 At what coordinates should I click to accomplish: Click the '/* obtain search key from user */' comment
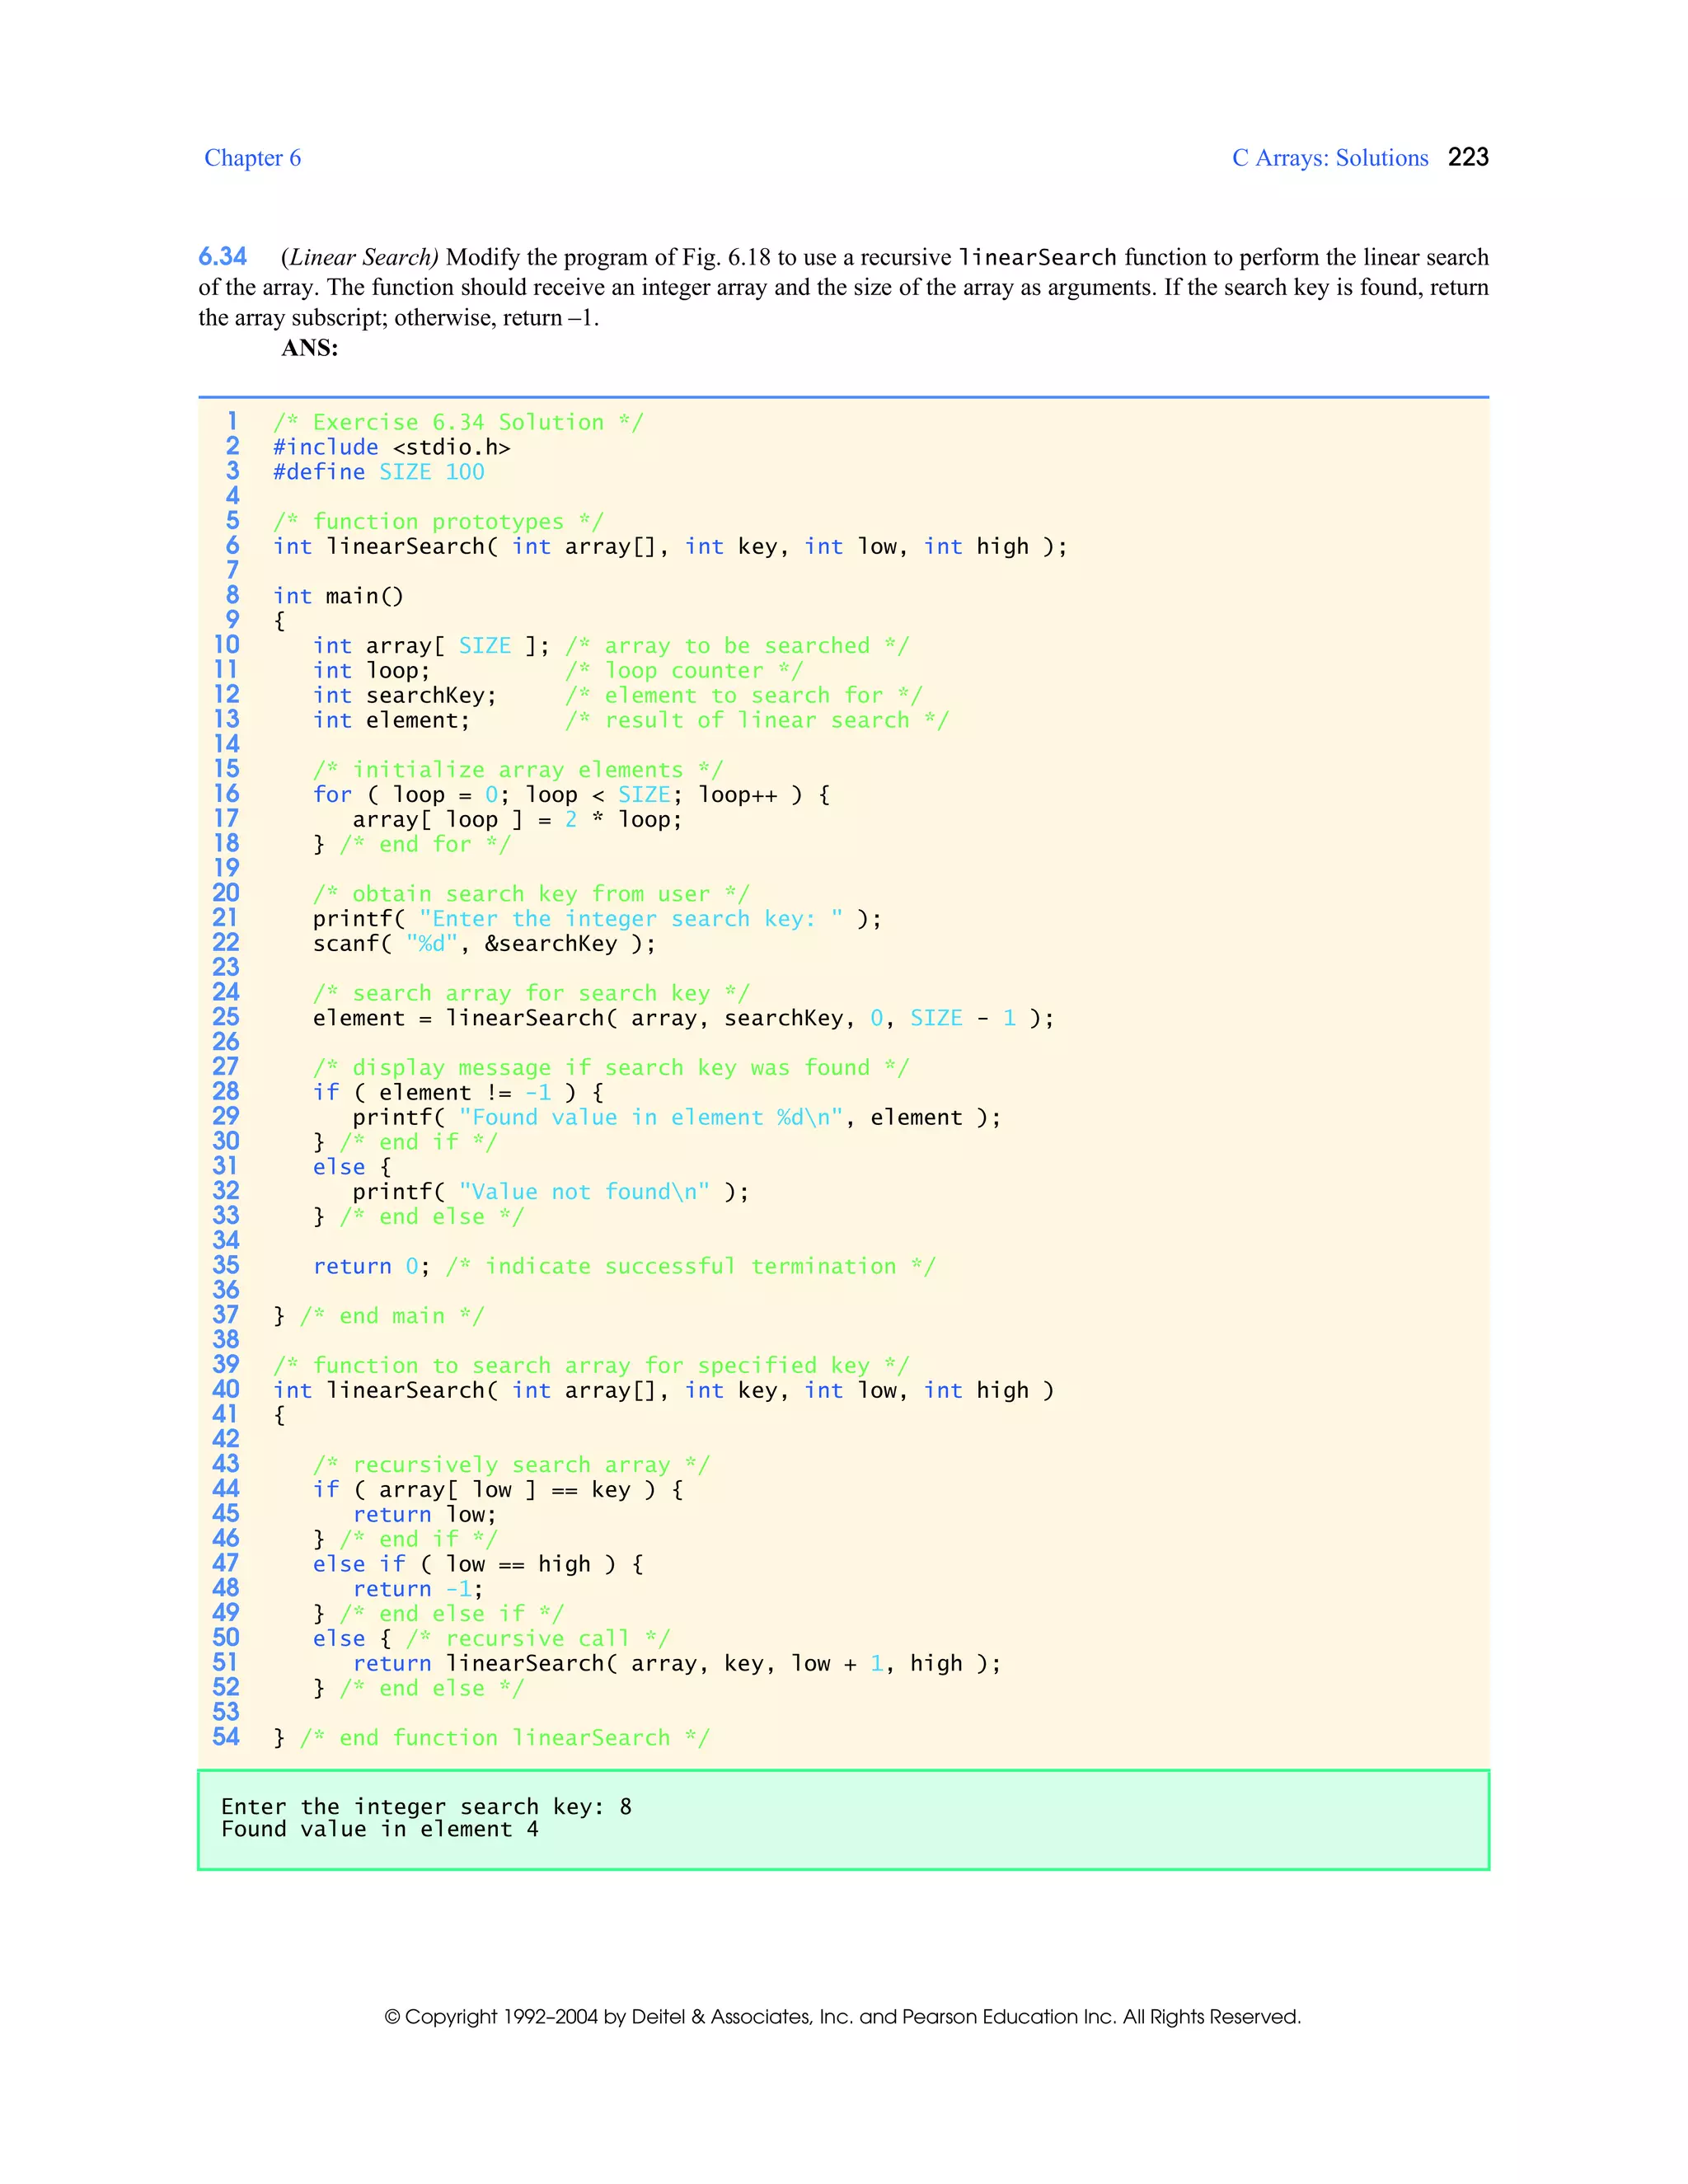tap(531, 894)
